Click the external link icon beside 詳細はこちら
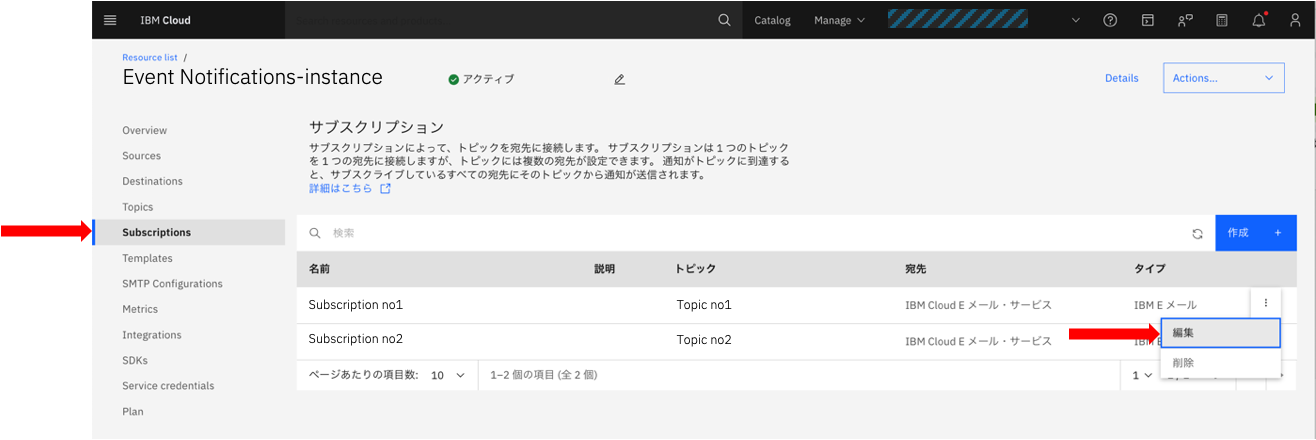This screenshot has width=1316, height=440. (385, 188)
